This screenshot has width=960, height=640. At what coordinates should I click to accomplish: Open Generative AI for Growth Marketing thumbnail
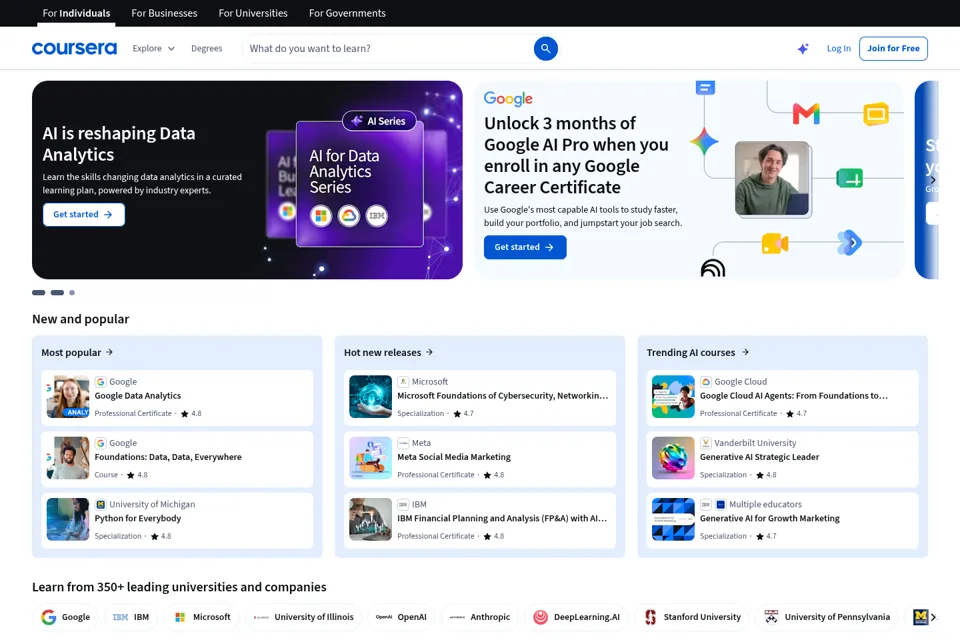point(673,519)
